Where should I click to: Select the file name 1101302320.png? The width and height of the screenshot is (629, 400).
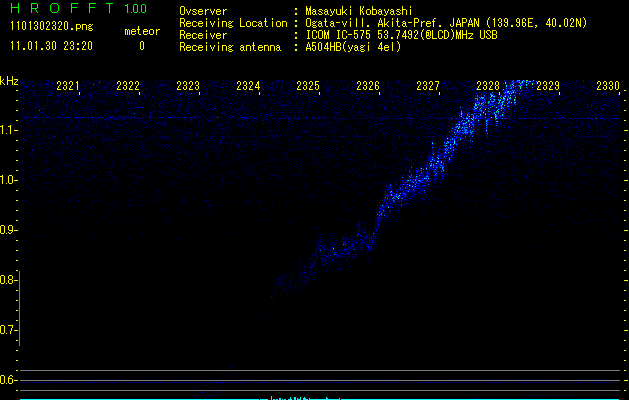tap(52, 27)
